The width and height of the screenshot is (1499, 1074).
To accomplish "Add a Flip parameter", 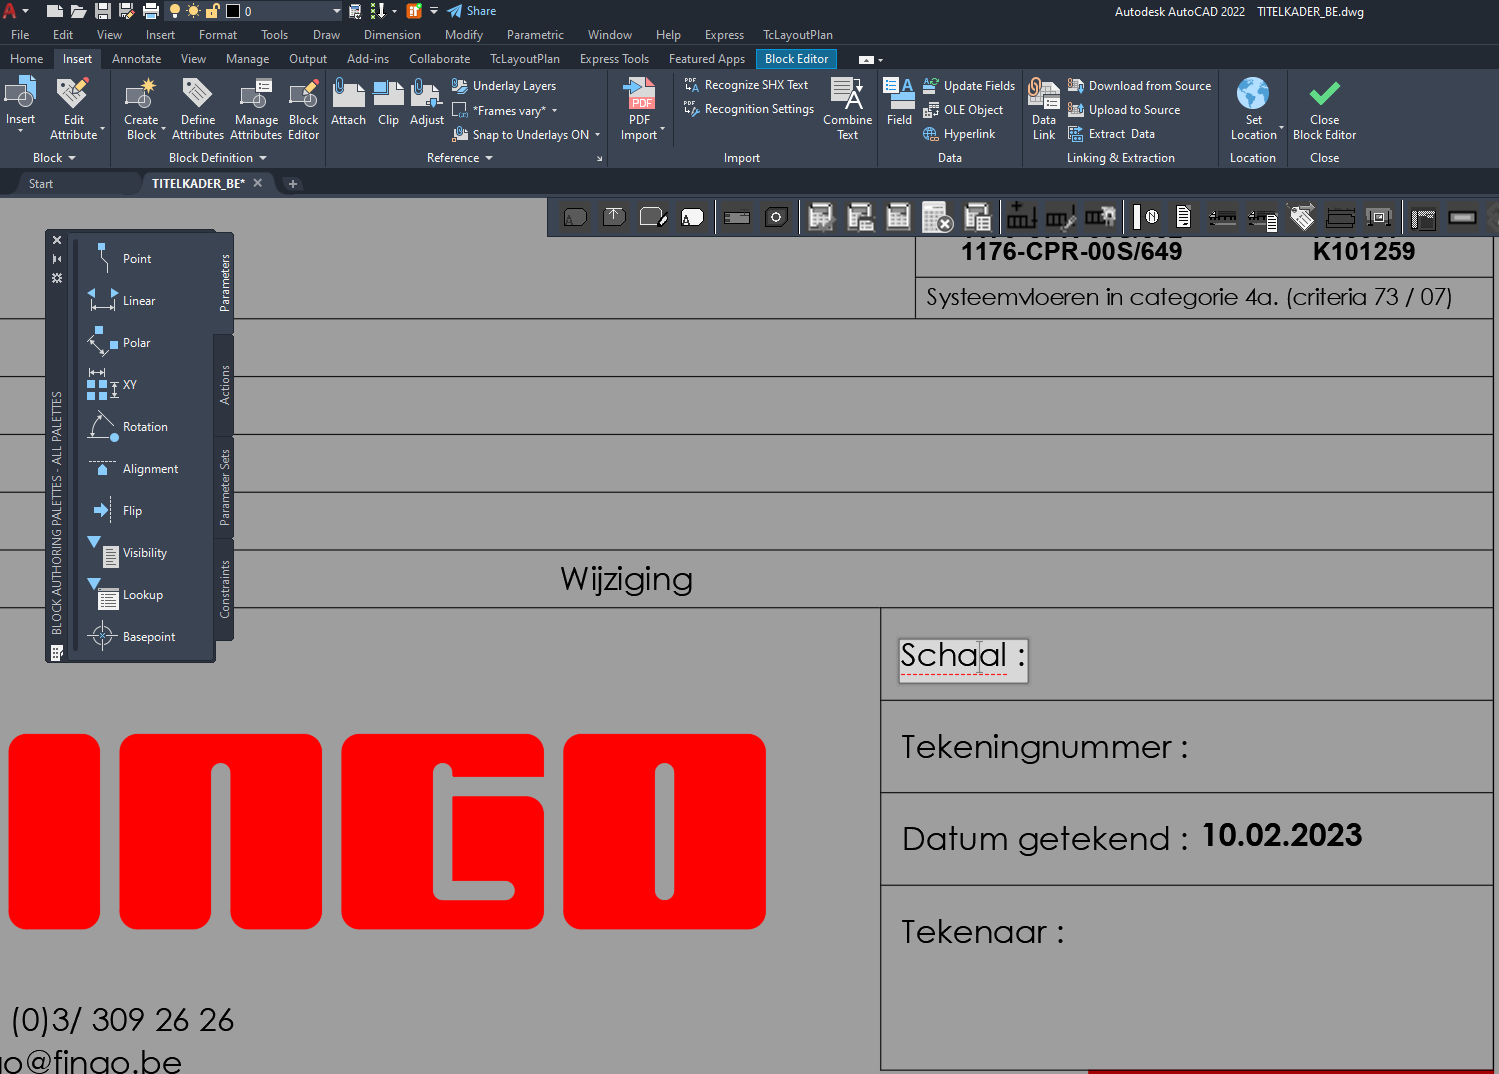I will 118,510.
